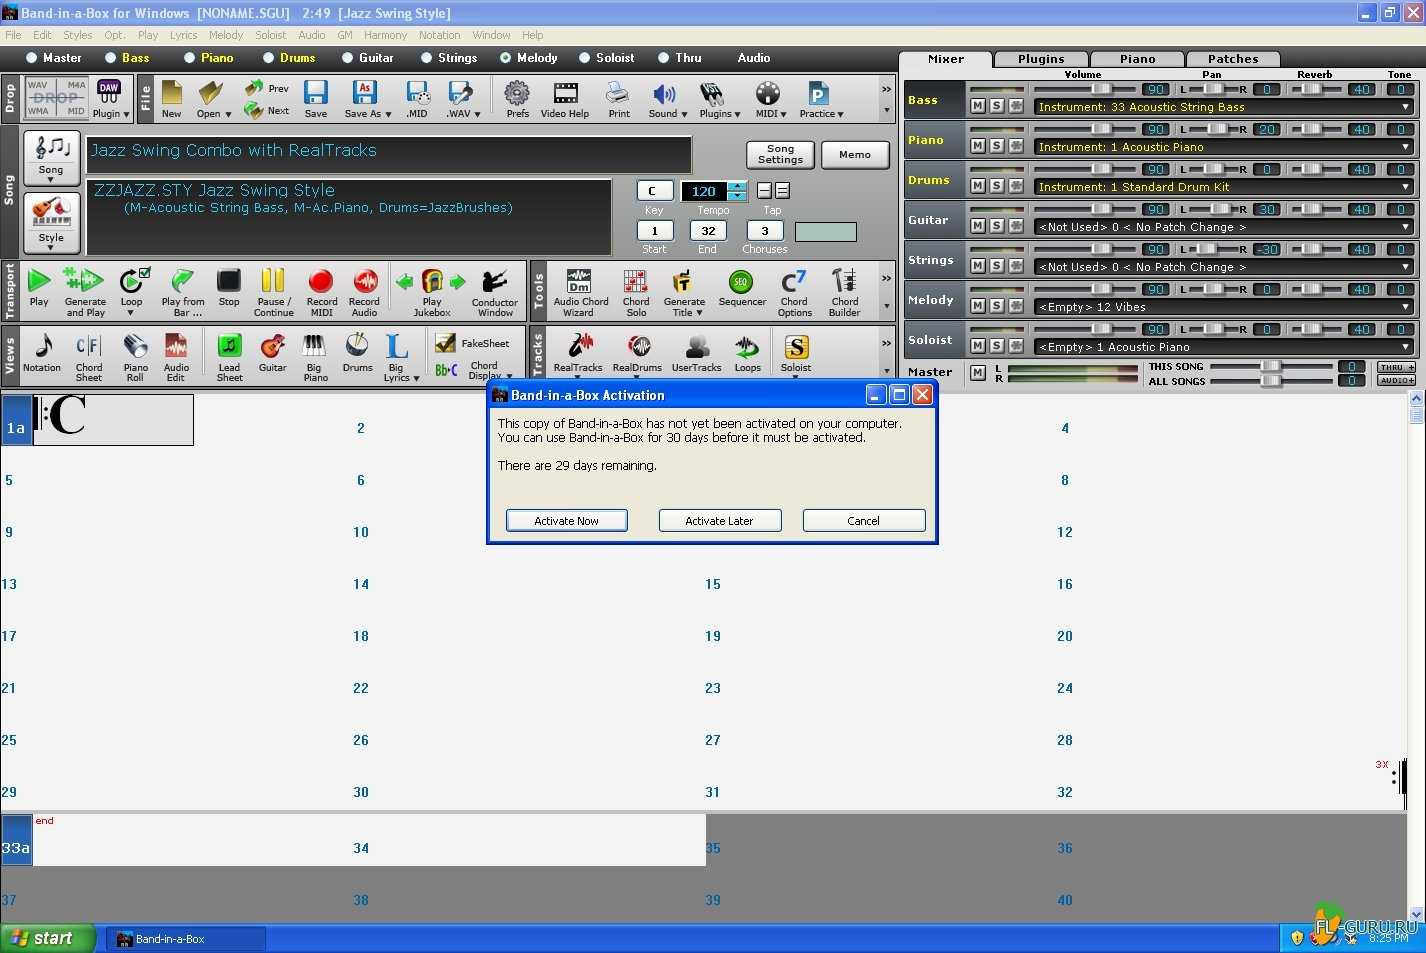
Task: Expand the Practice dropdown
Action: (x=840, y=114)
